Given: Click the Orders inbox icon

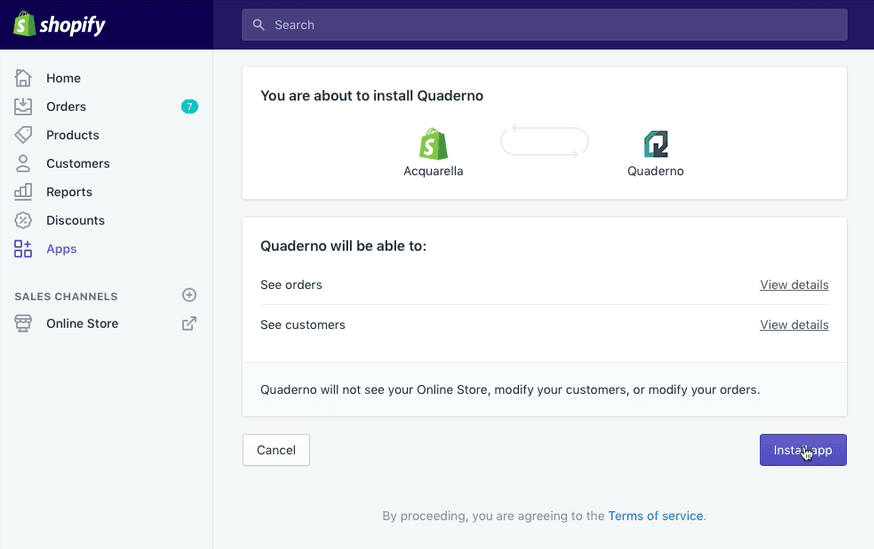Looking at the screenshot, I should tap(23, 106).
